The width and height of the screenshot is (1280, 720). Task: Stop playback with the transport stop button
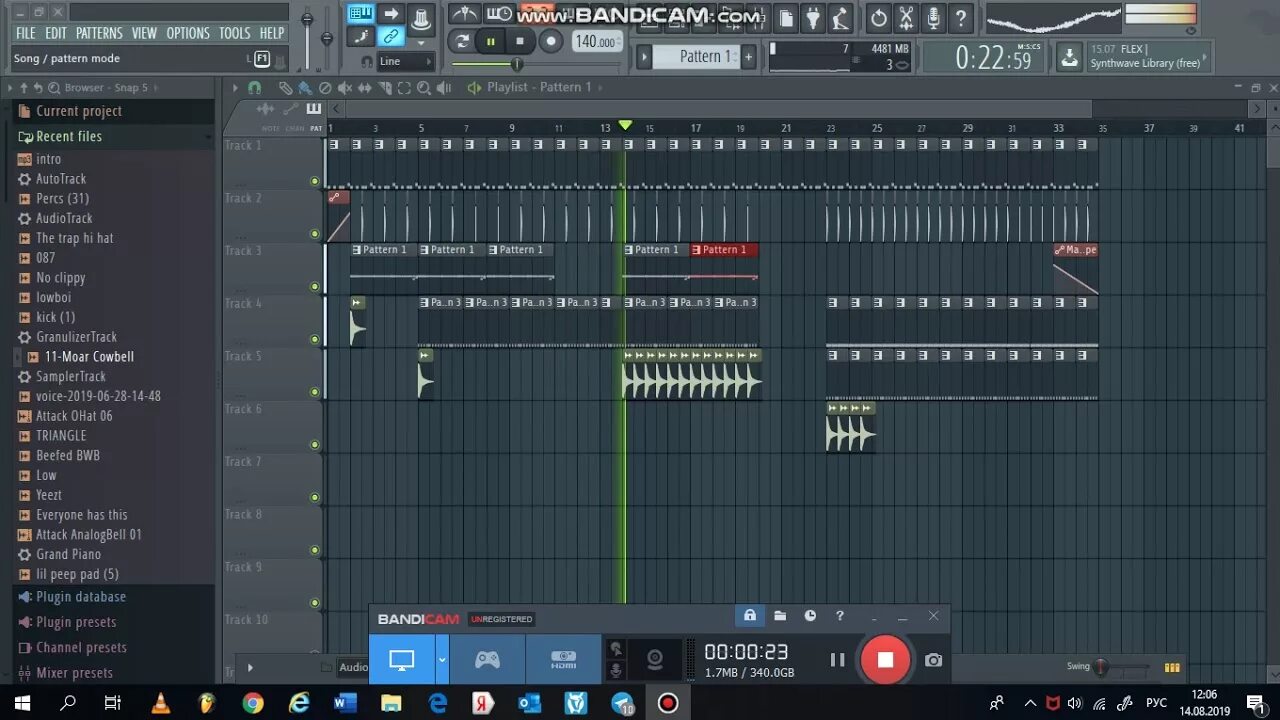(519, 41)
